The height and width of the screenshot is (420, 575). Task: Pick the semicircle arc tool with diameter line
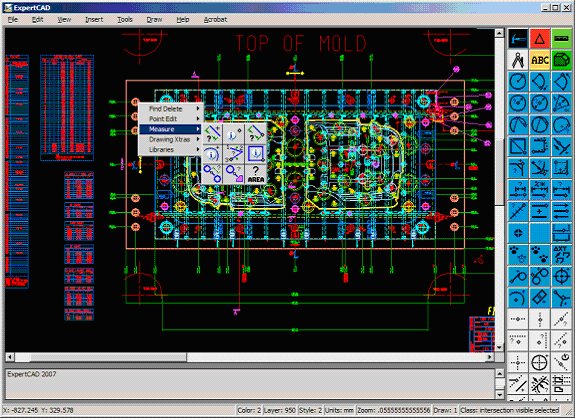(518, 125)
